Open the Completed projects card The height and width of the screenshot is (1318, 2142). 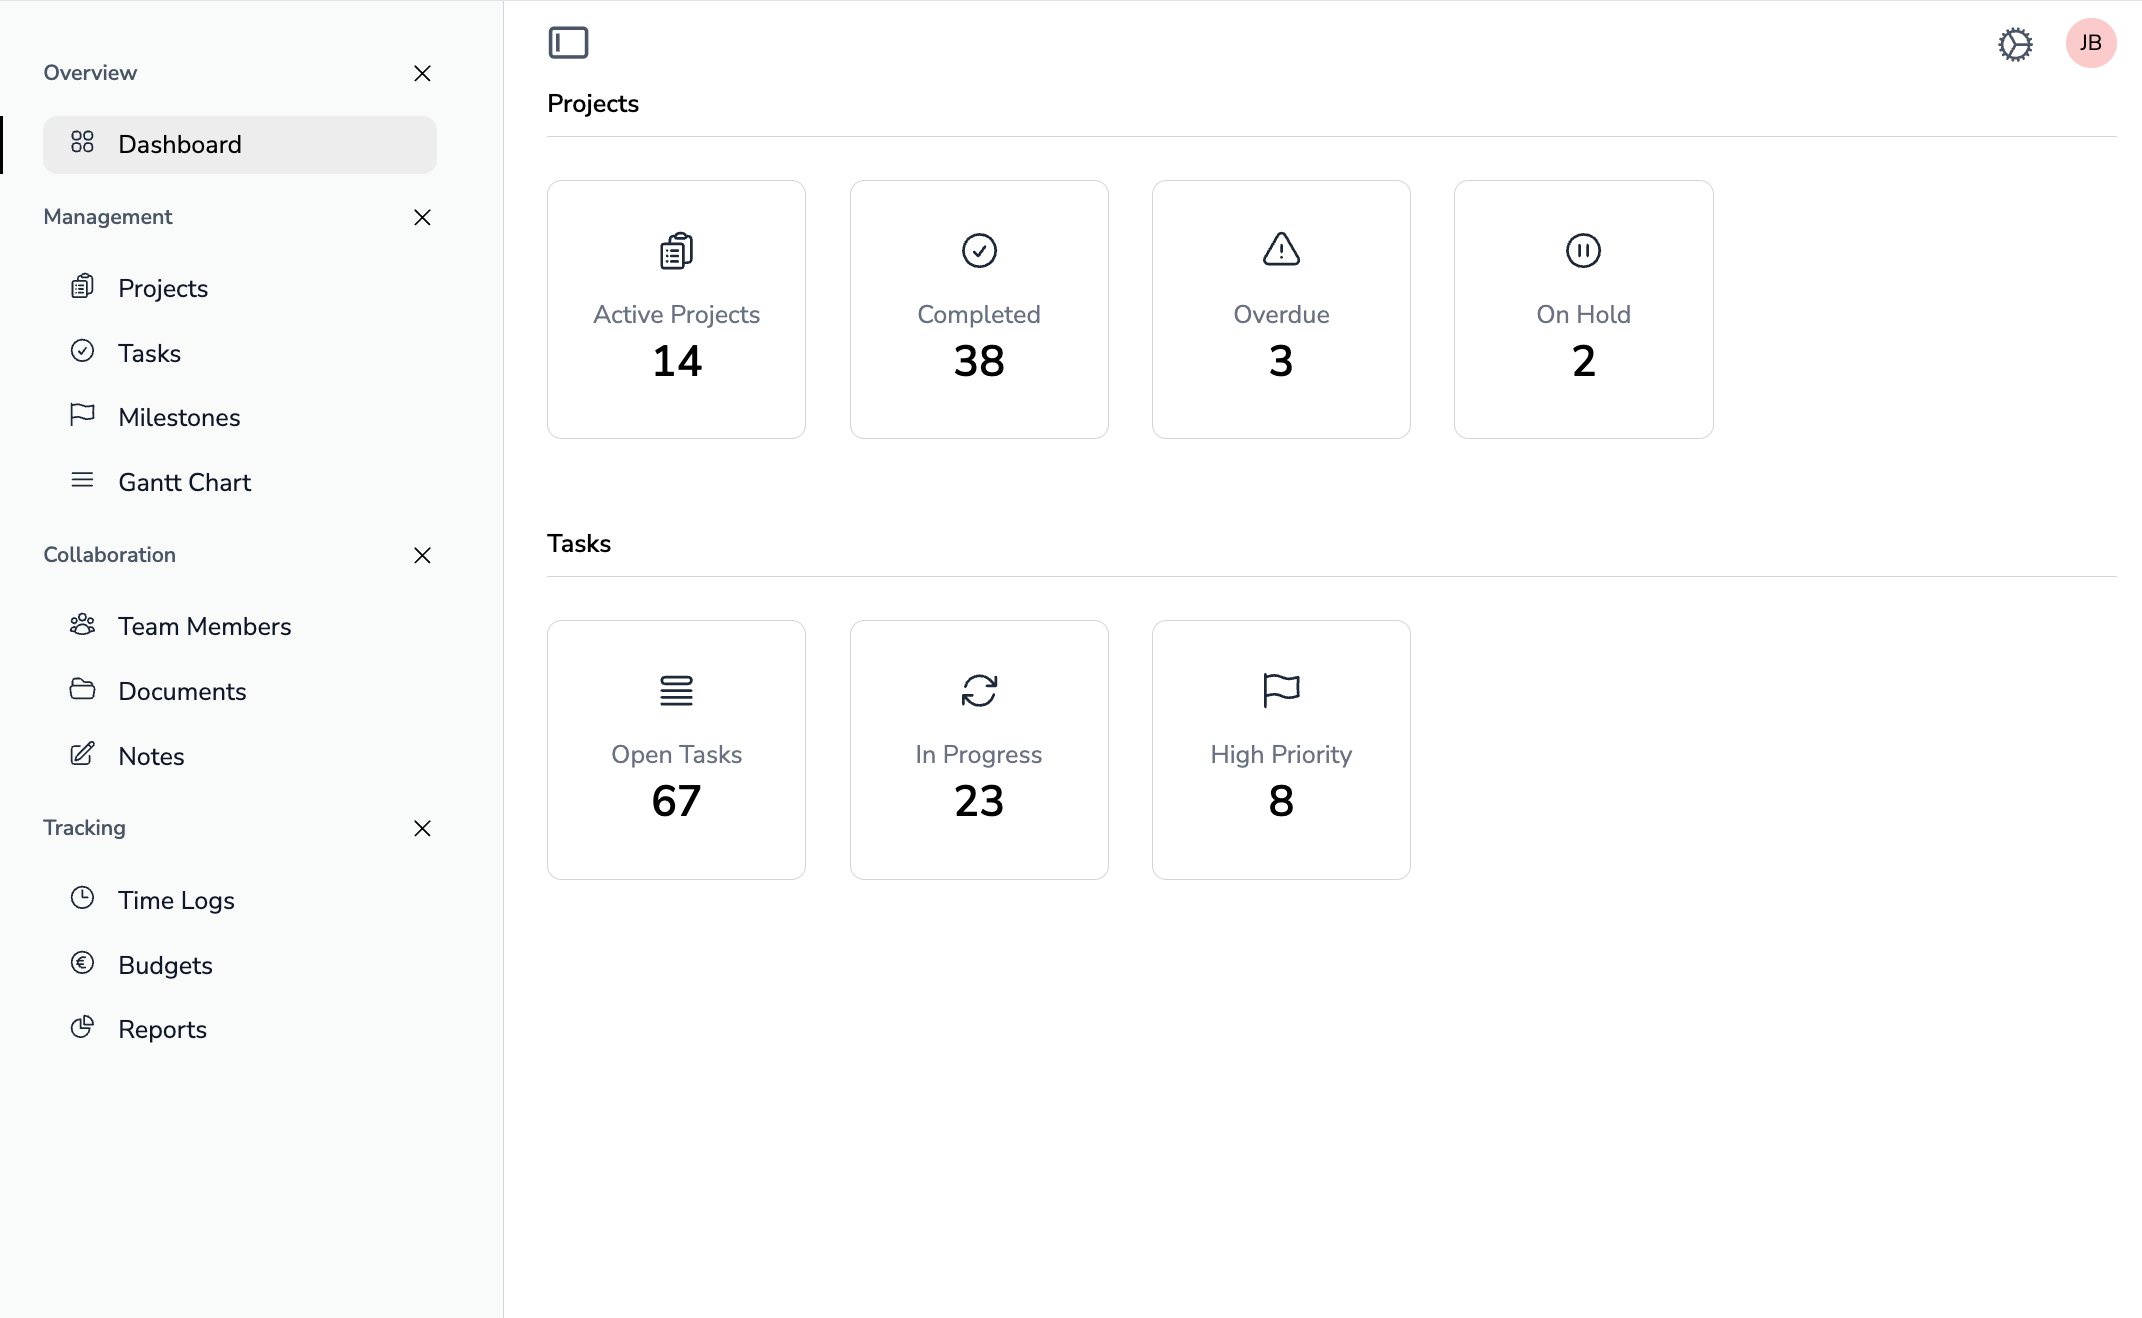pos(979,310)
